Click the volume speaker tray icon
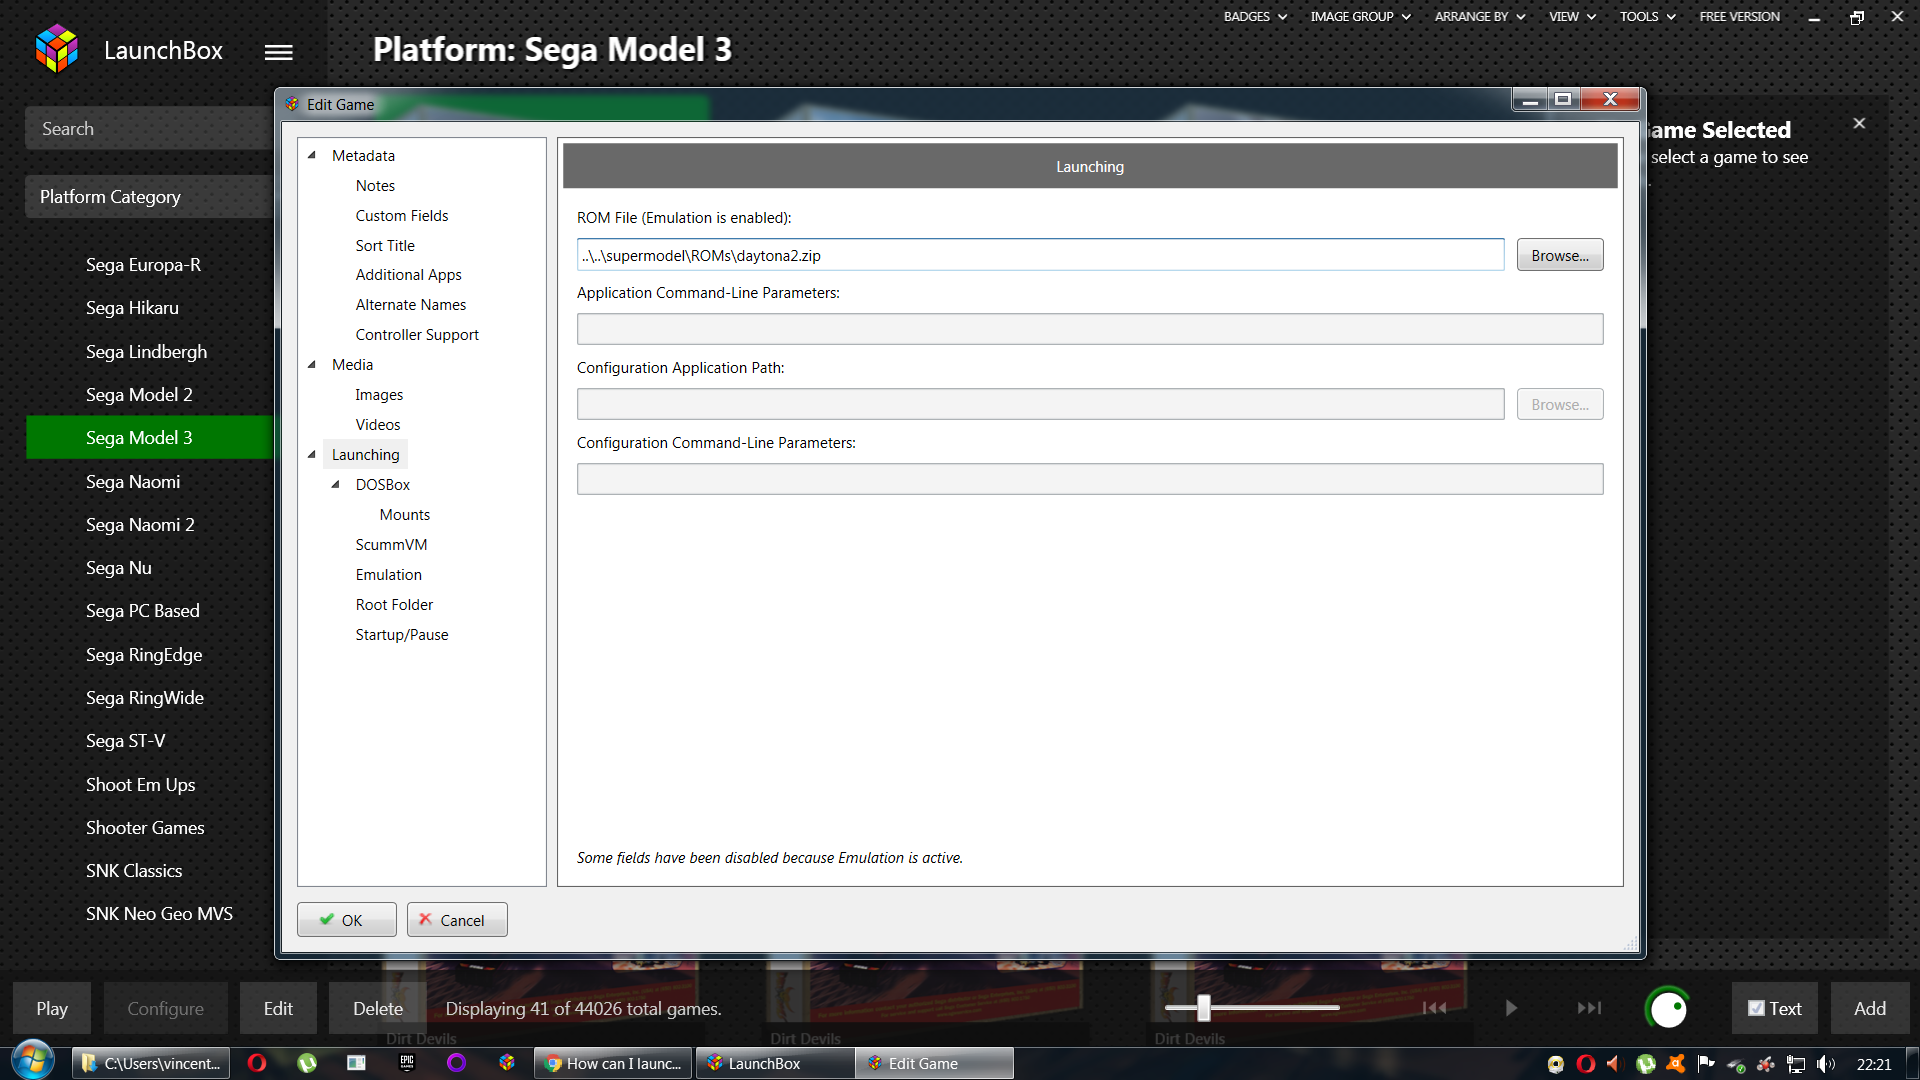 pos(1826,1064)
